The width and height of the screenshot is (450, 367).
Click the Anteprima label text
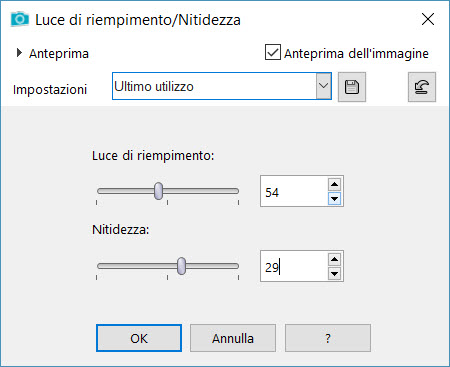click(59, 54)
